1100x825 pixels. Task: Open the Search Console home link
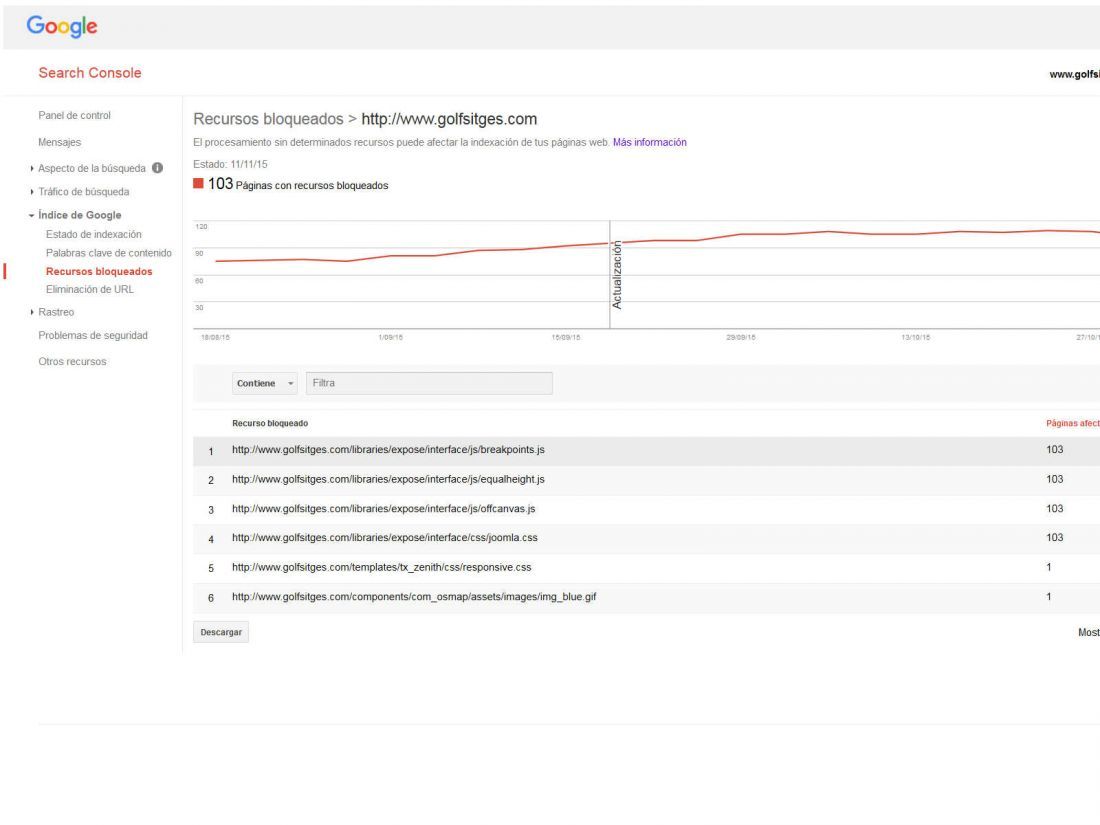pos(90,73)
